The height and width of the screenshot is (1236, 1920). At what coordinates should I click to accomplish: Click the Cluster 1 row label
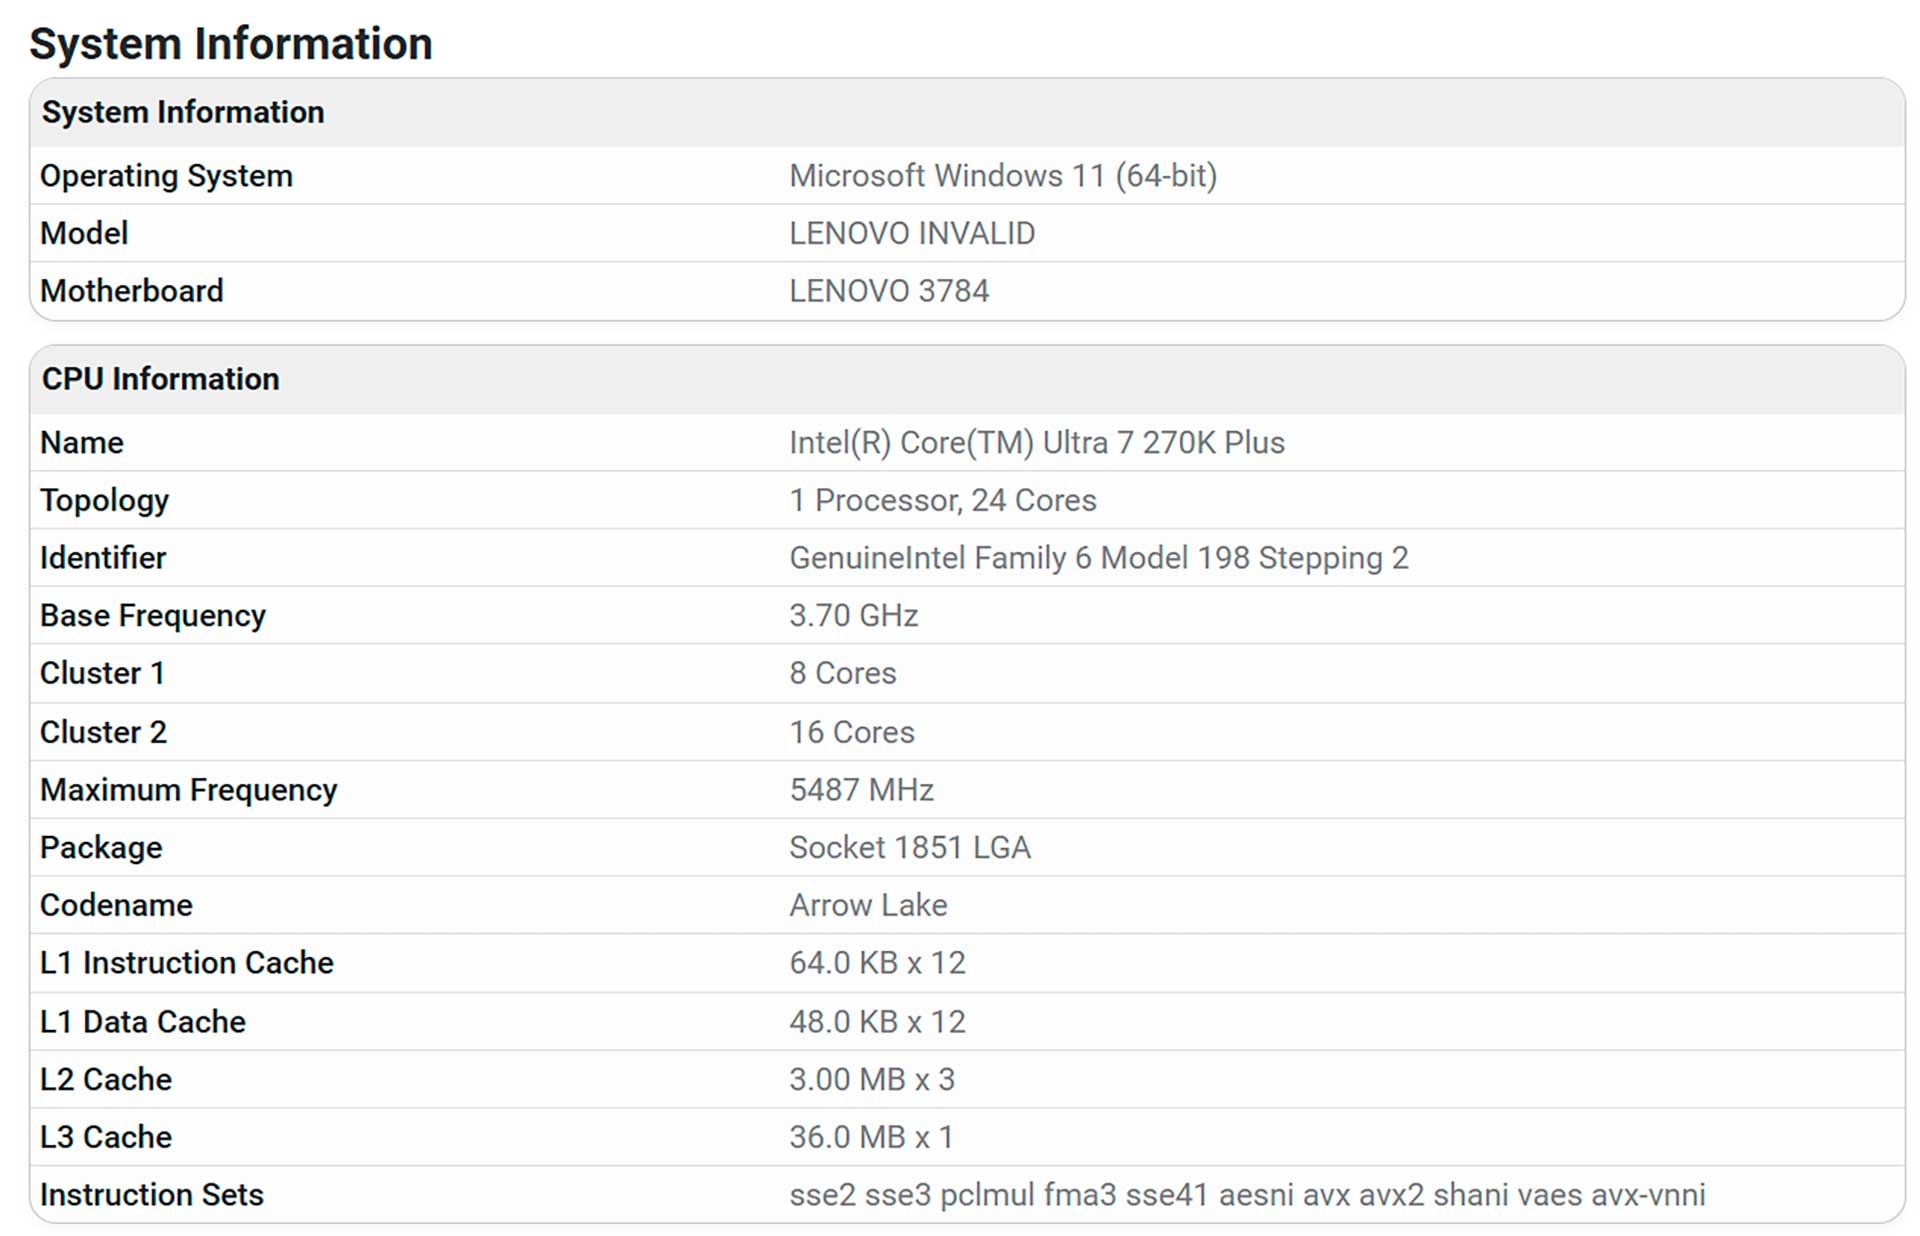102,673
